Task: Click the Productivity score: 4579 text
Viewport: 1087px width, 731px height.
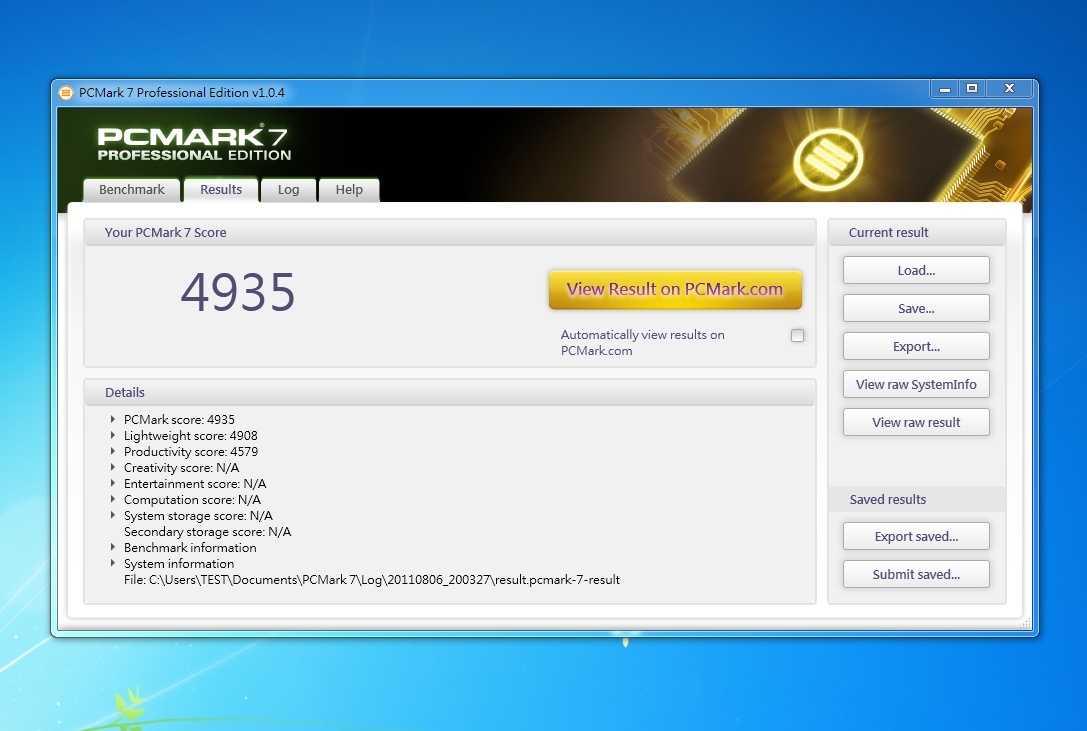Action: coord(191,452)
